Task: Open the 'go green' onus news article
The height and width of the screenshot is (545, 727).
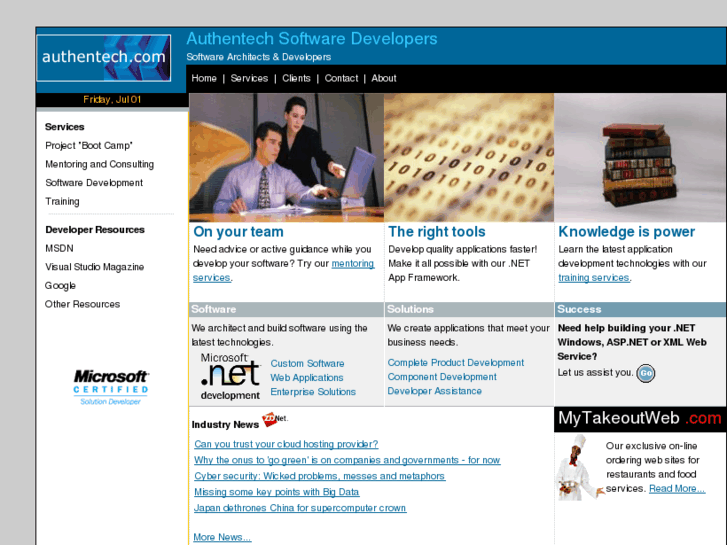Action: pyautogui.click(x=347, y=460)
